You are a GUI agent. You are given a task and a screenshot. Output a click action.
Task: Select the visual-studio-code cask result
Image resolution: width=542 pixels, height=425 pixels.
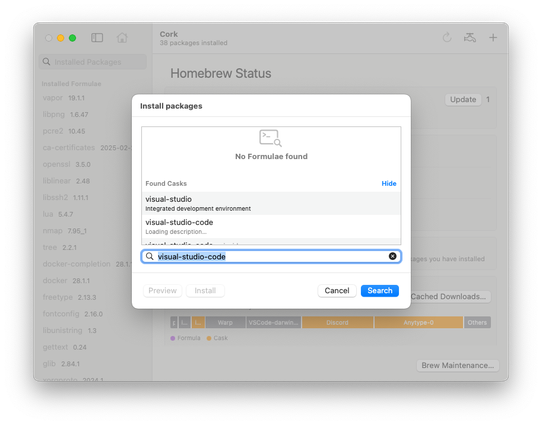pos(271,226)
